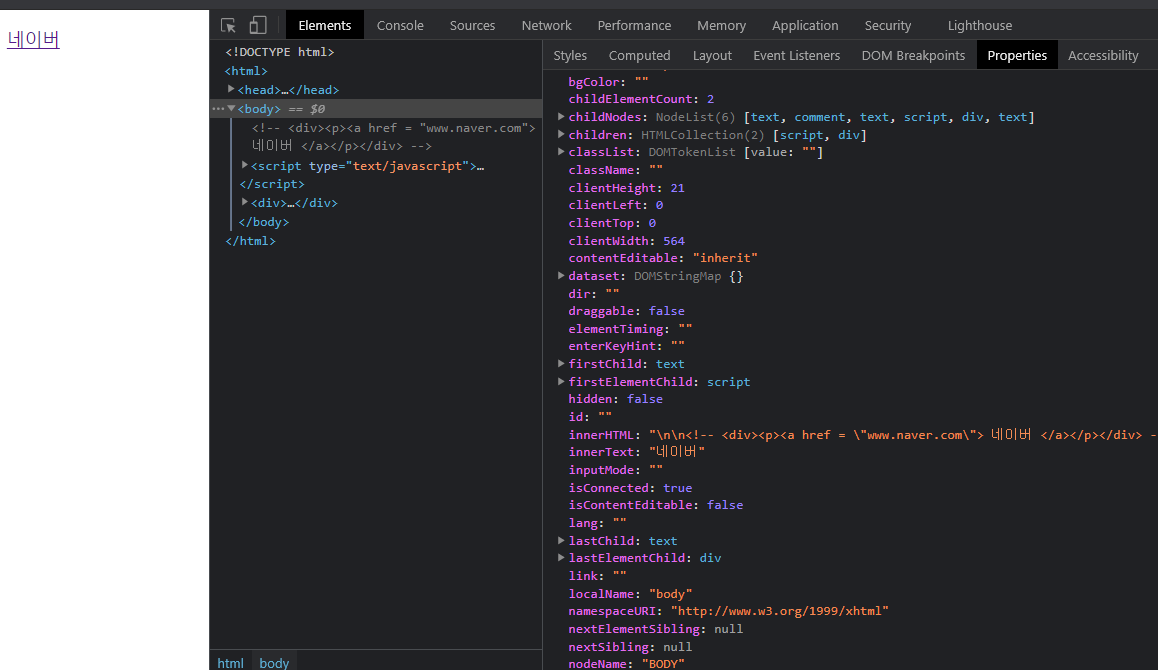1158x670 pixels.
Task: Select the innerText property row
Action: 637,451
